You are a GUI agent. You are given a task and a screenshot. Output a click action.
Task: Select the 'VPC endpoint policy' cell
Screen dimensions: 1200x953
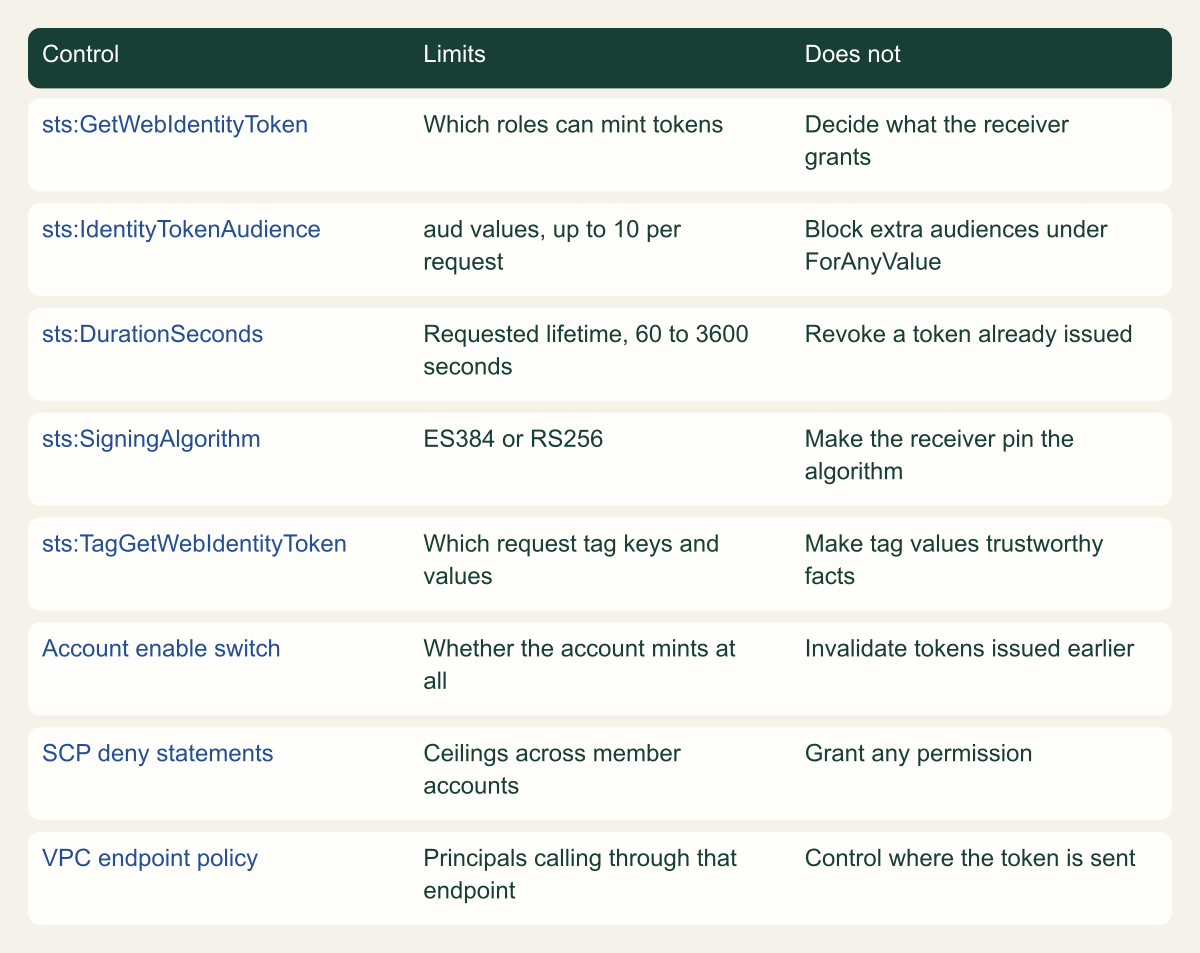coord(150,858)
